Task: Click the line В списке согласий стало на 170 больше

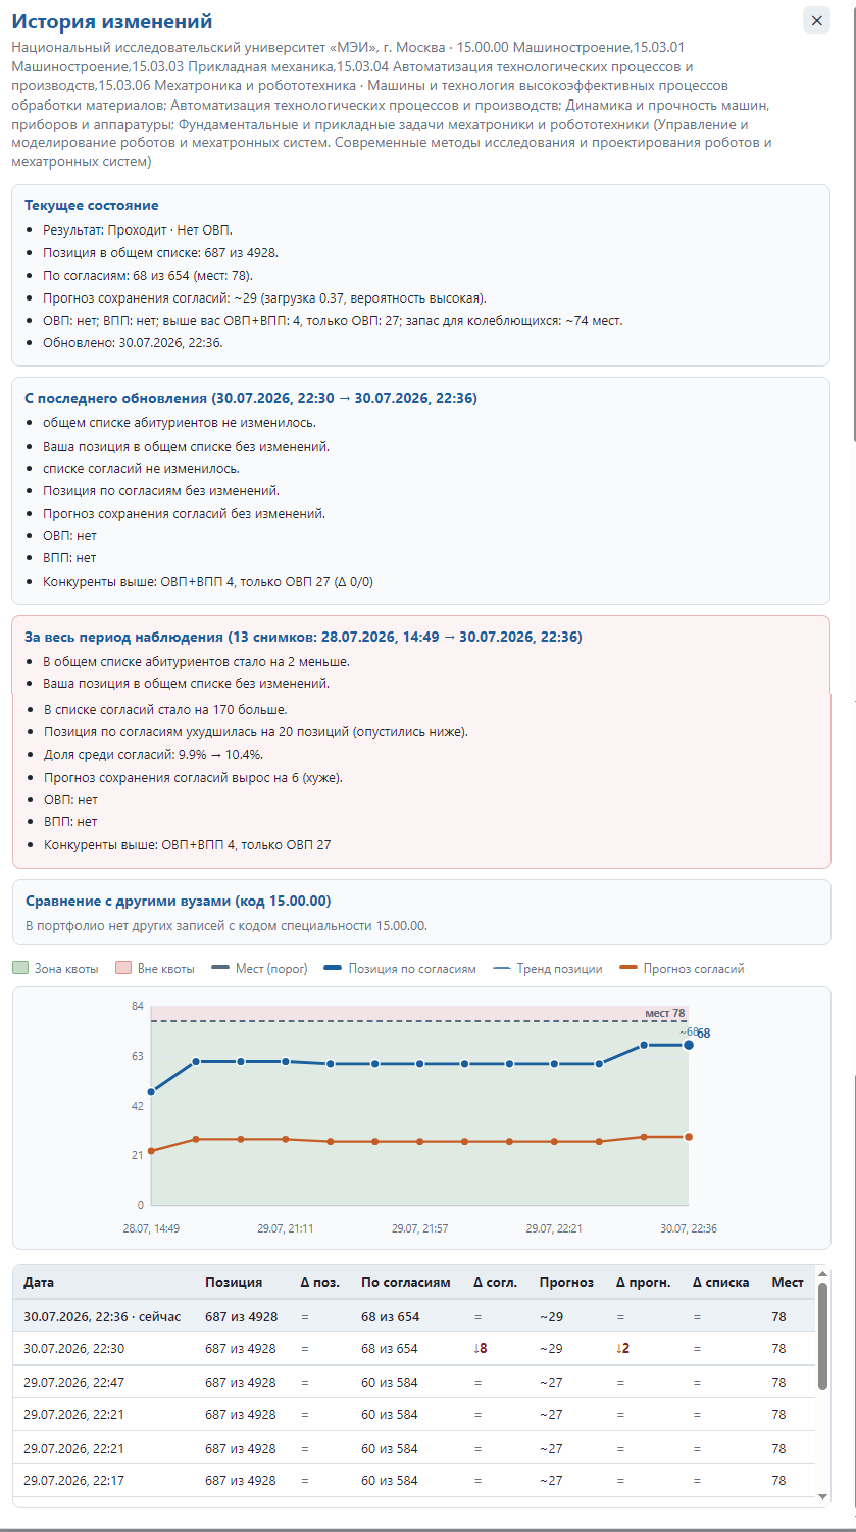Action: [165, 709]
